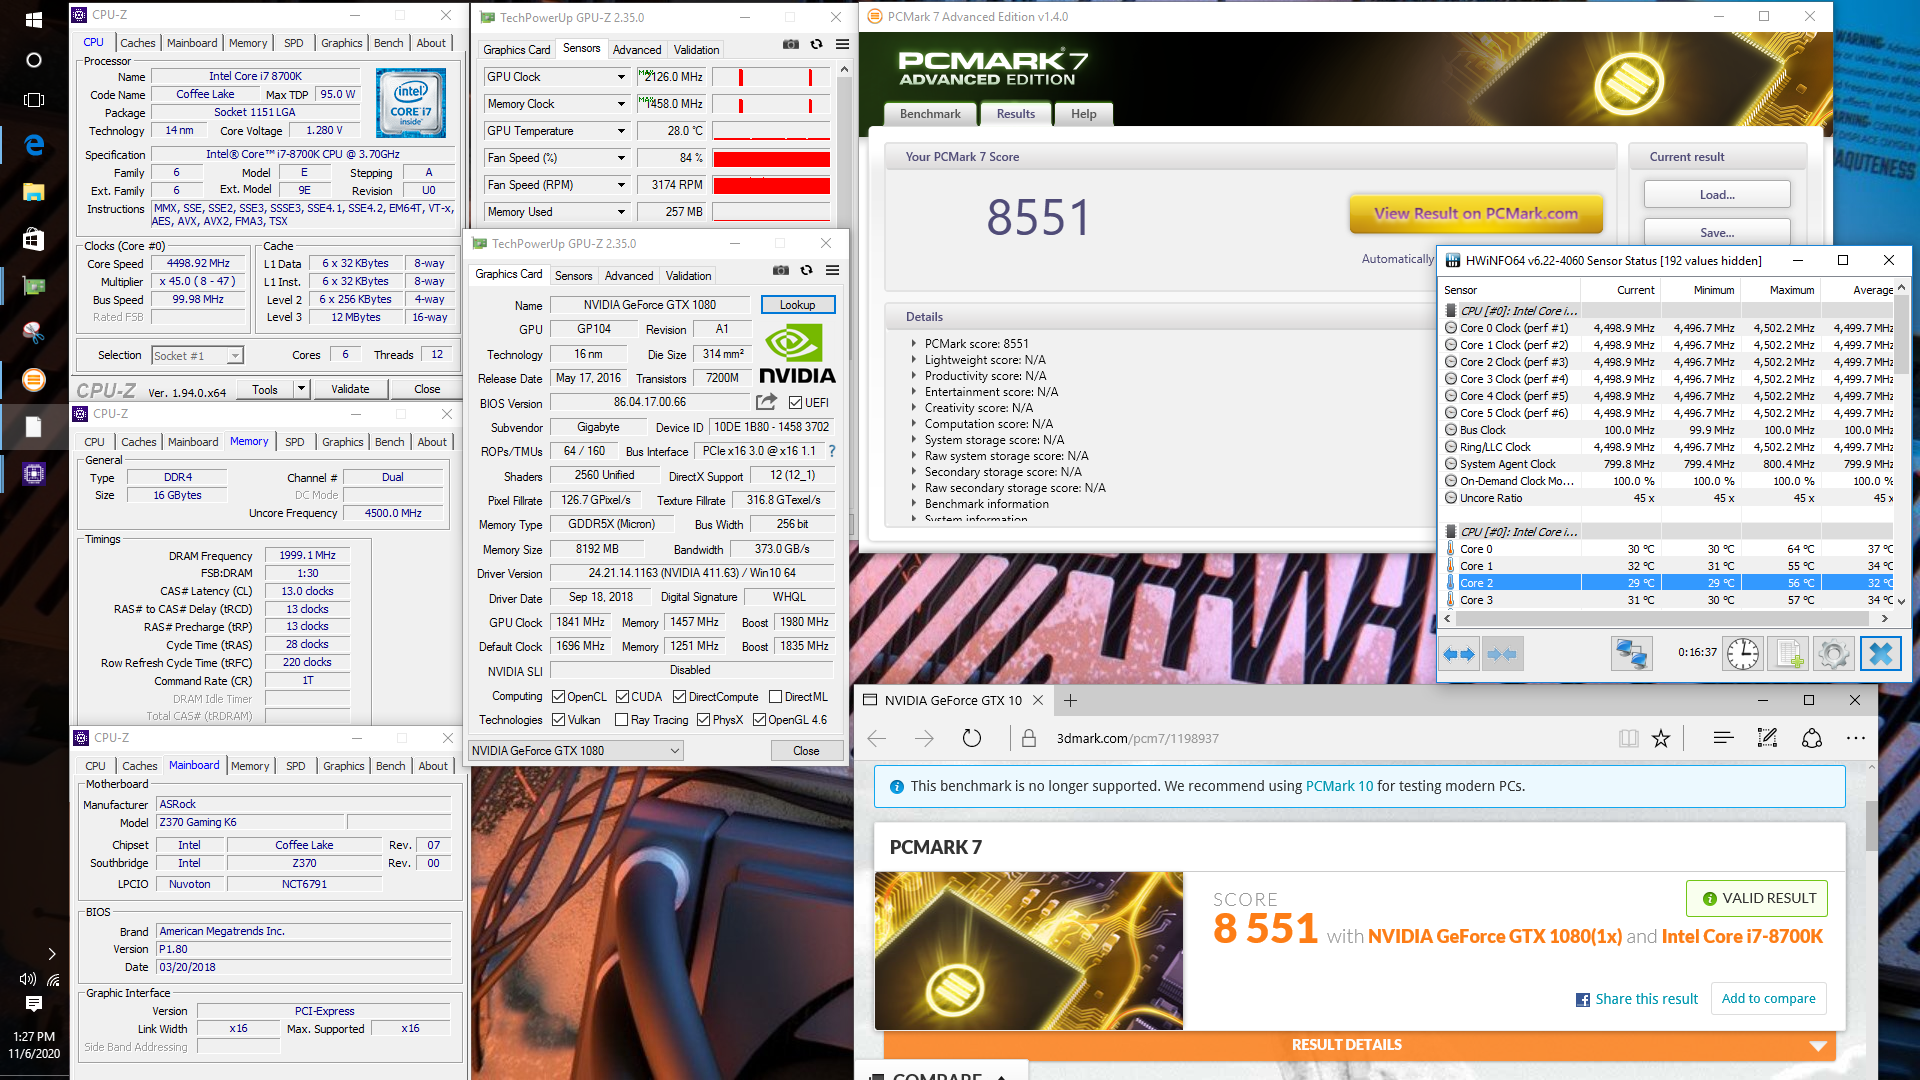Screen dimensions: 1920x1080
Task: Toggle the DirectCompute checkbox
Action: pos(679,697)
